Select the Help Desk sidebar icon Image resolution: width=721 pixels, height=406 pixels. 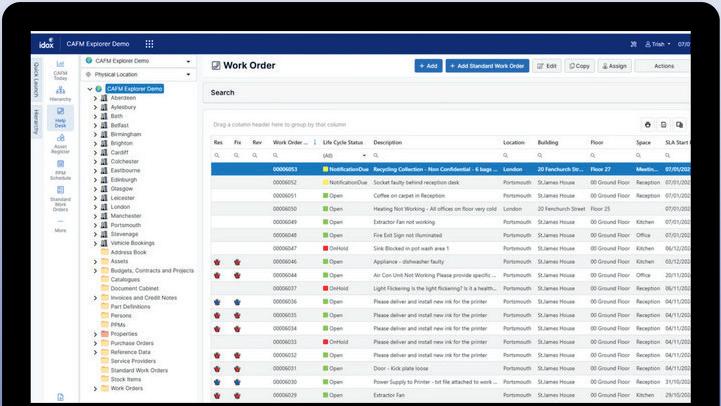60,118
